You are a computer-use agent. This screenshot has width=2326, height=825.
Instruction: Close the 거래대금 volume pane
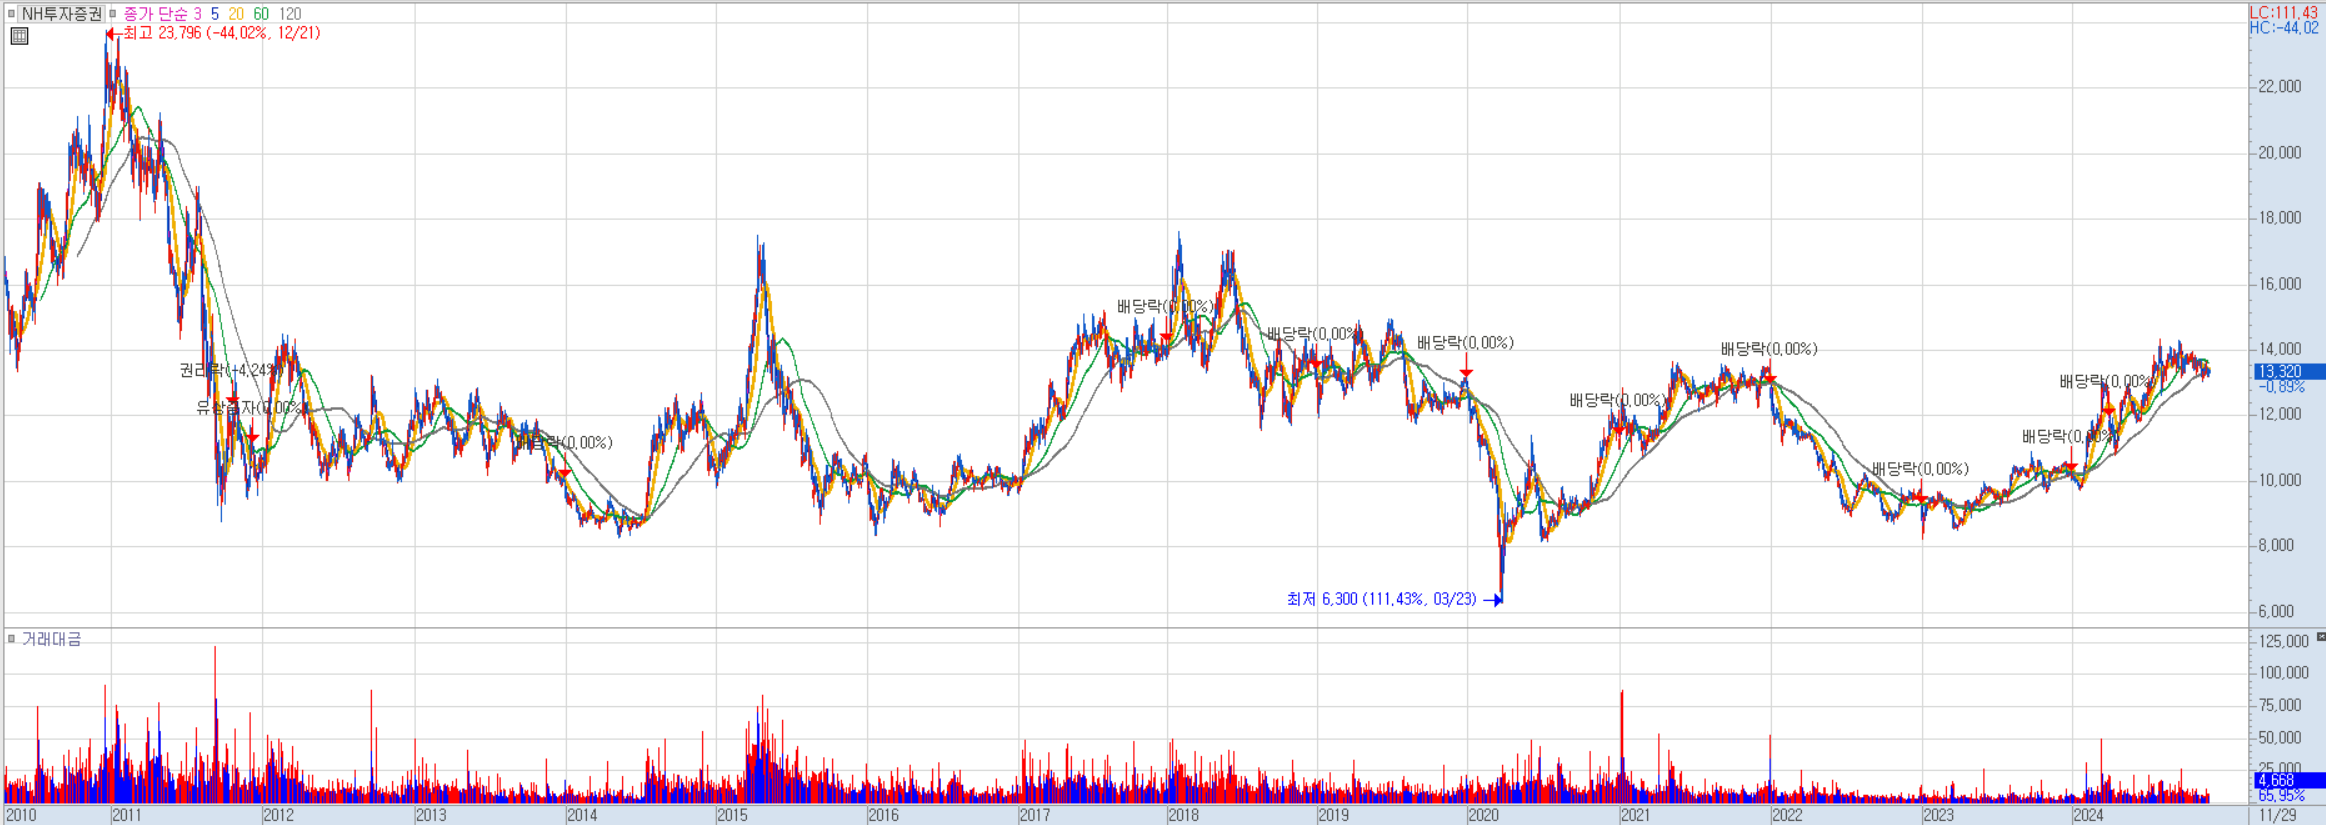(2320, 636)
